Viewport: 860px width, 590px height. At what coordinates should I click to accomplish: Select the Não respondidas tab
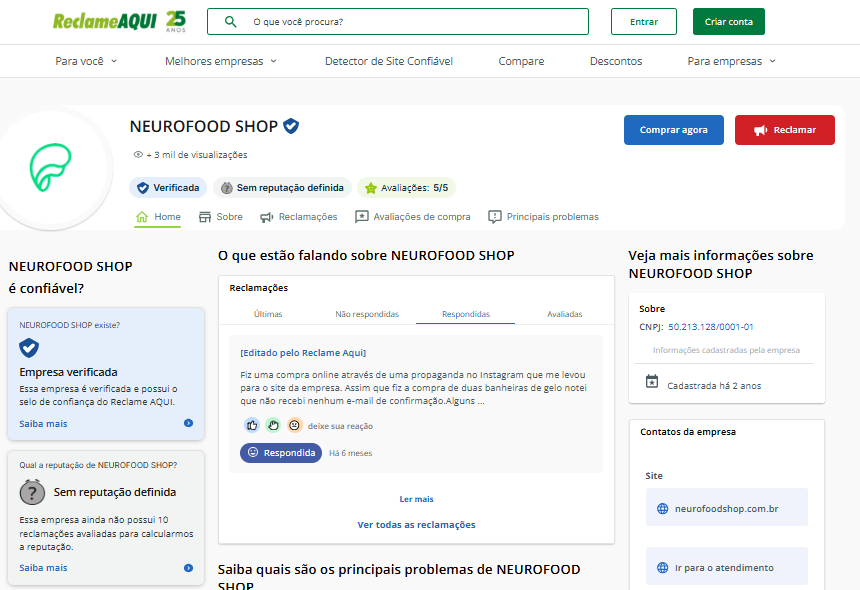(x=368, y=313)
